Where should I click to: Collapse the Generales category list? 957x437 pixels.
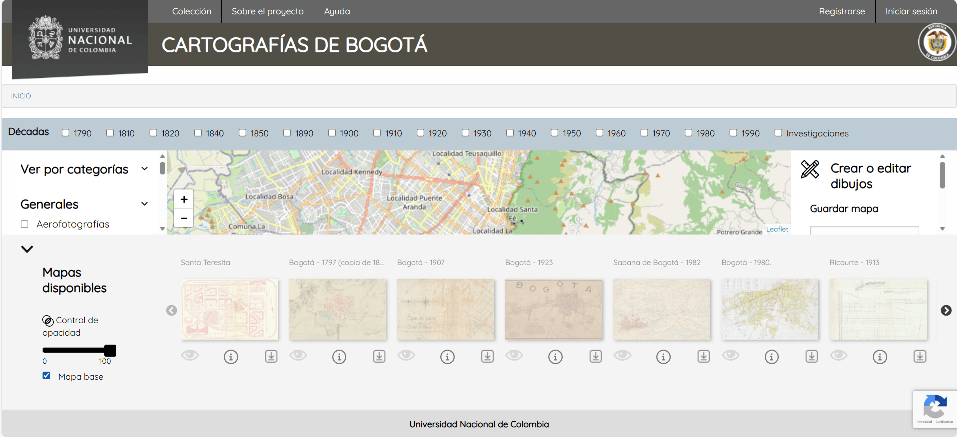click(x=145, y=204)
